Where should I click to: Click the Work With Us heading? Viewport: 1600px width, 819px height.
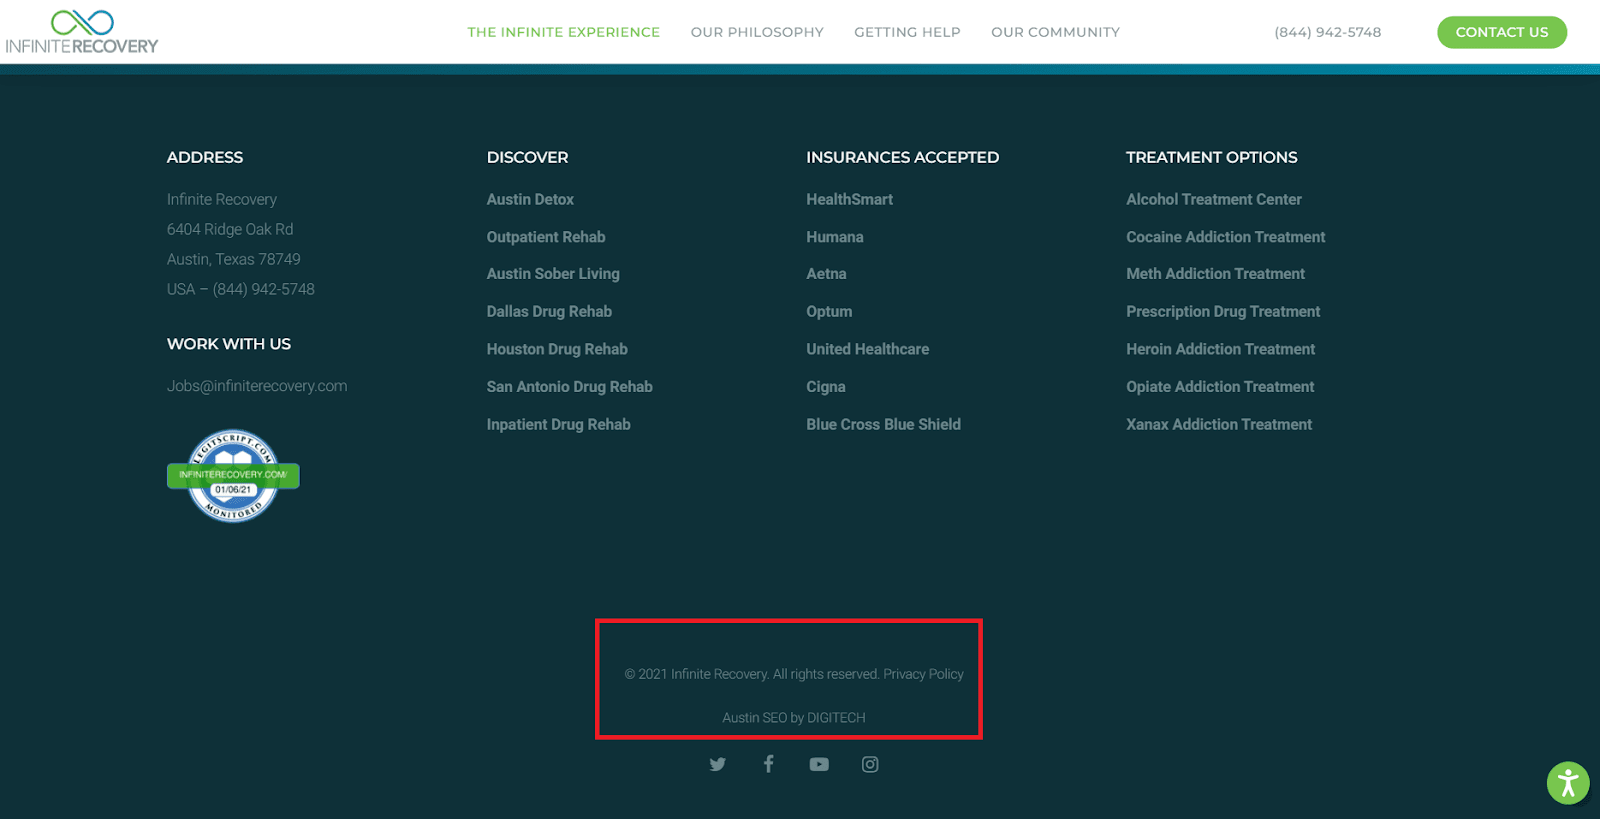[x=229, y=344]
